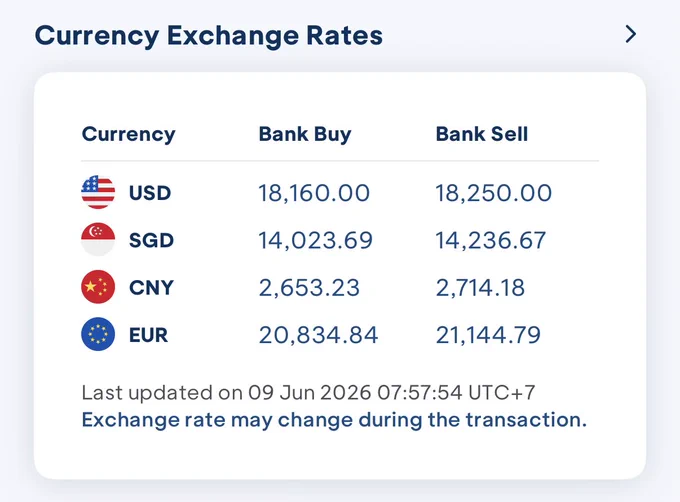Image resolution: width=680 pixels, height=502 pixels.
Task: Click the Last updated timestamp text
Action: [308, 393]
